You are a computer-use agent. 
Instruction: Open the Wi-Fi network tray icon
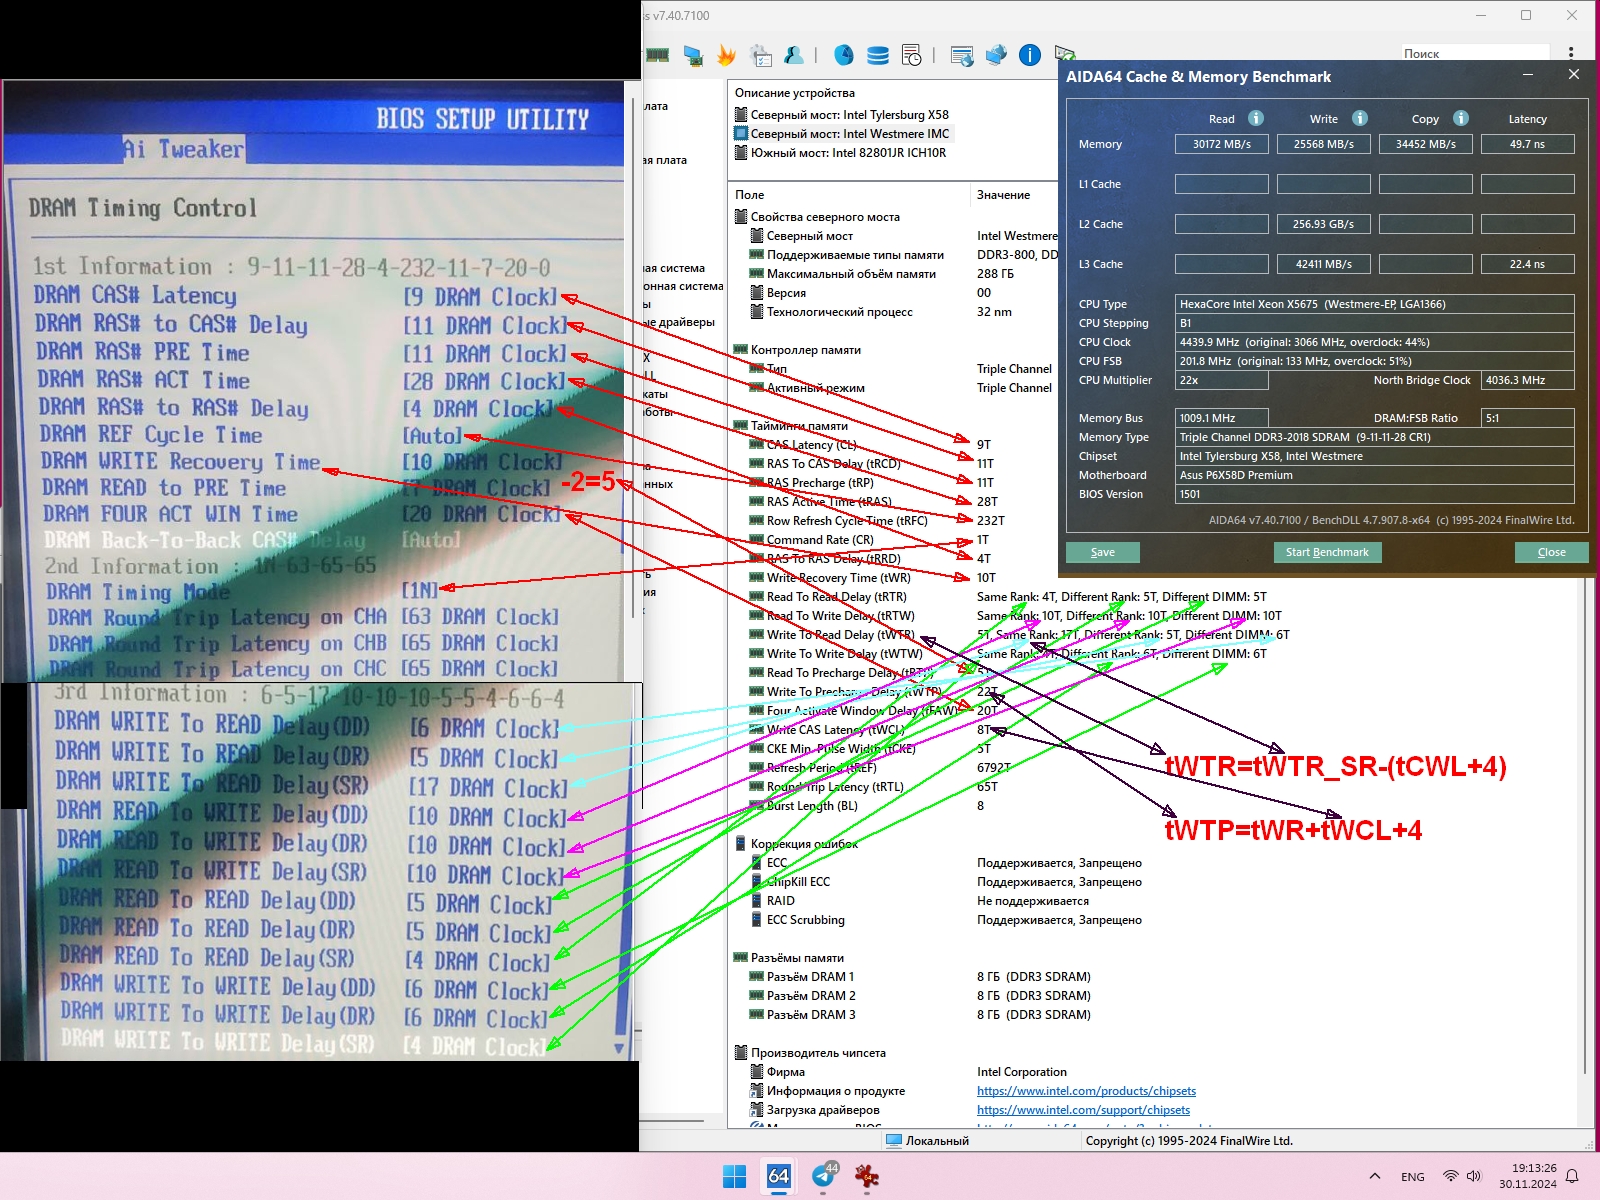[1450, 1176]
